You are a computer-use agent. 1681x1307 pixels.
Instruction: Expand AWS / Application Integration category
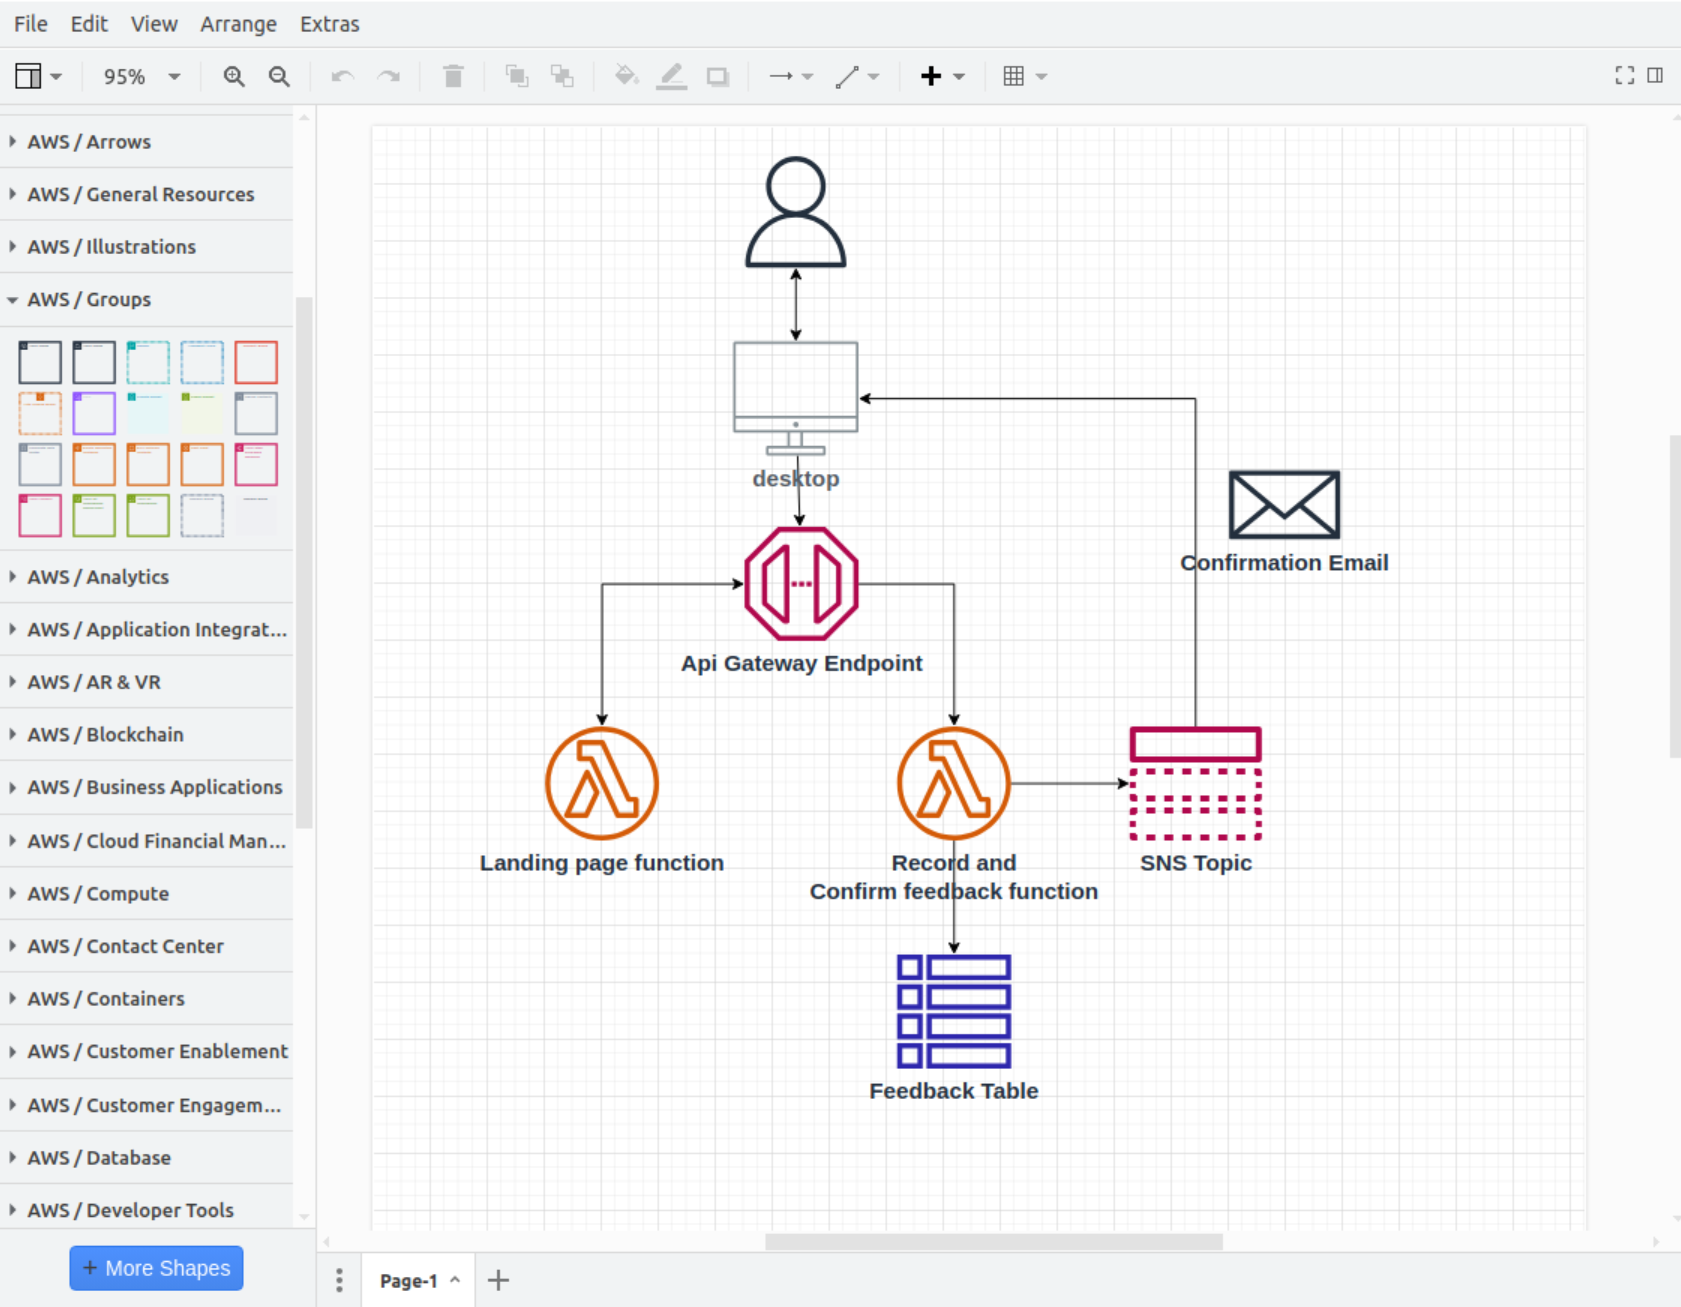(146, 630)
